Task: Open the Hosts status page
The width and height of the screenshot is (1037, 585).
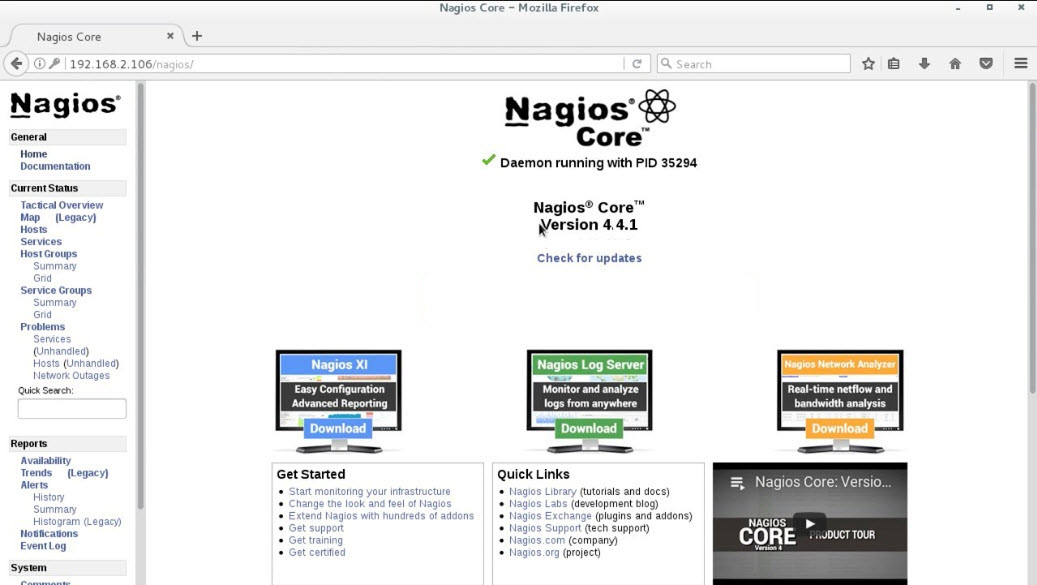Action: 34,229
